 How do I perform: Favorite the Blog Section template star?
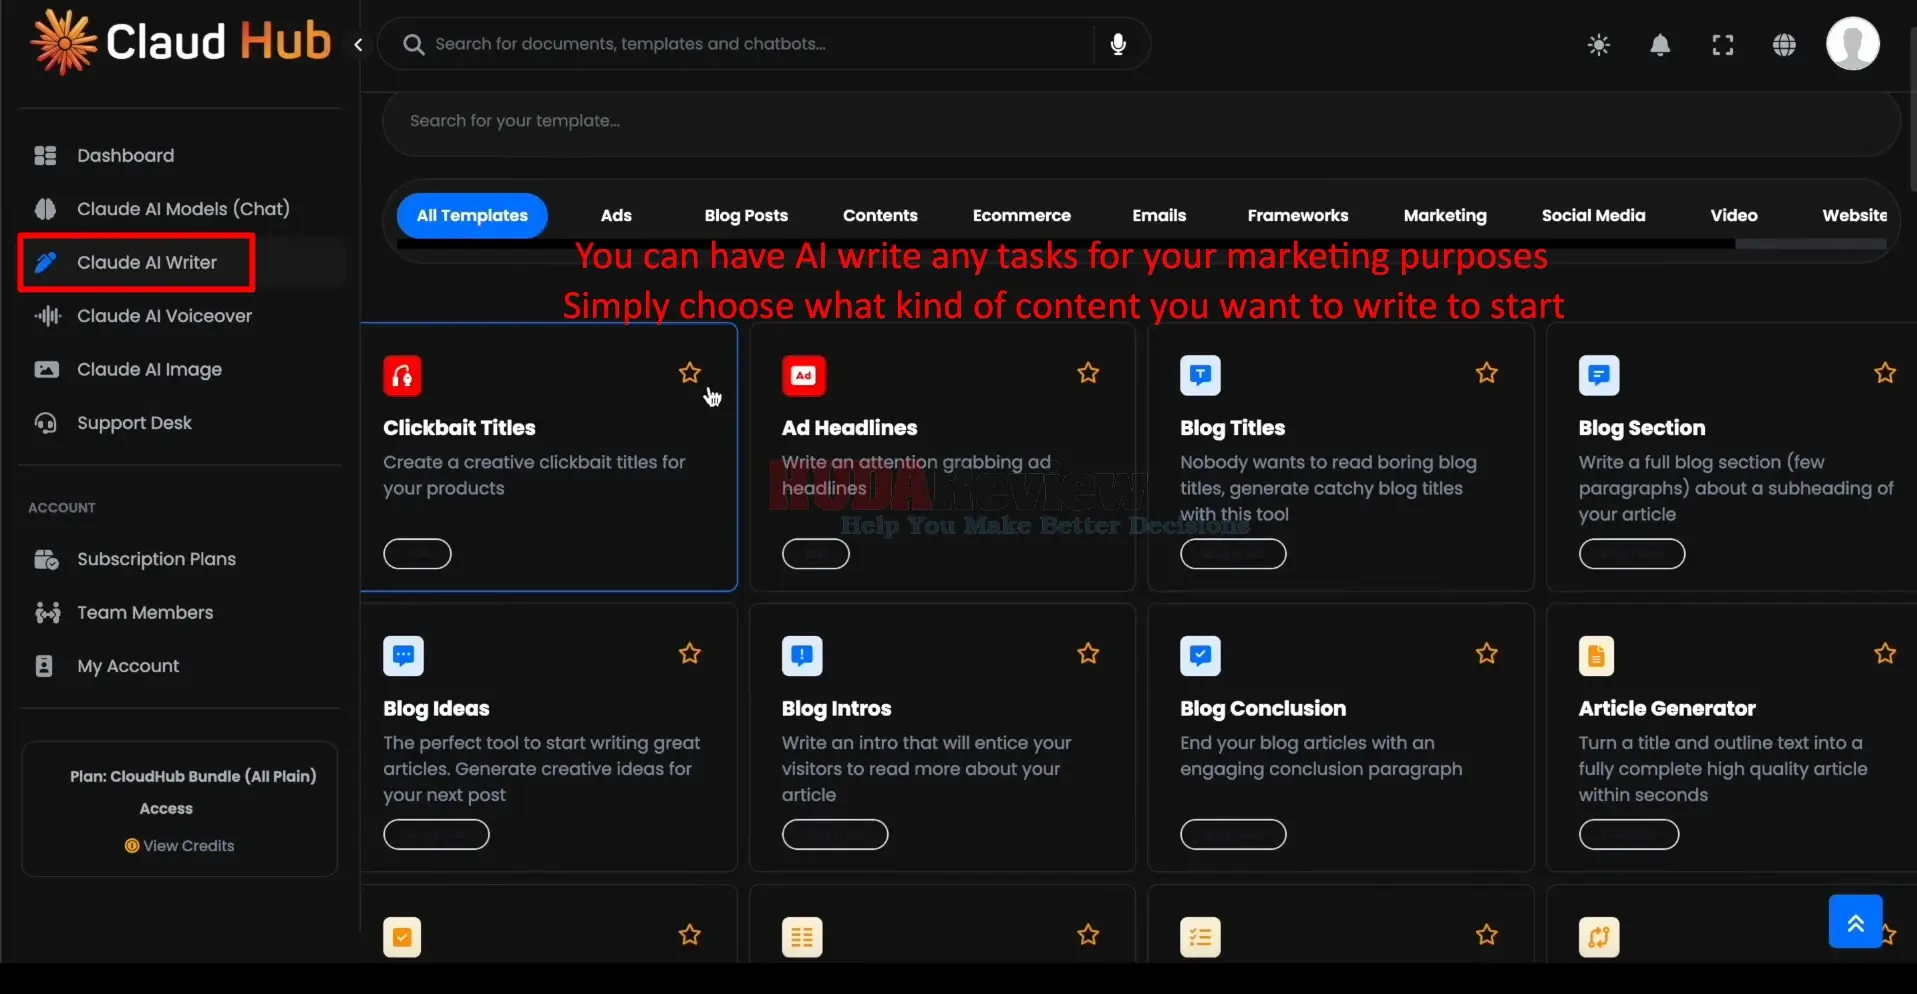1885,373
